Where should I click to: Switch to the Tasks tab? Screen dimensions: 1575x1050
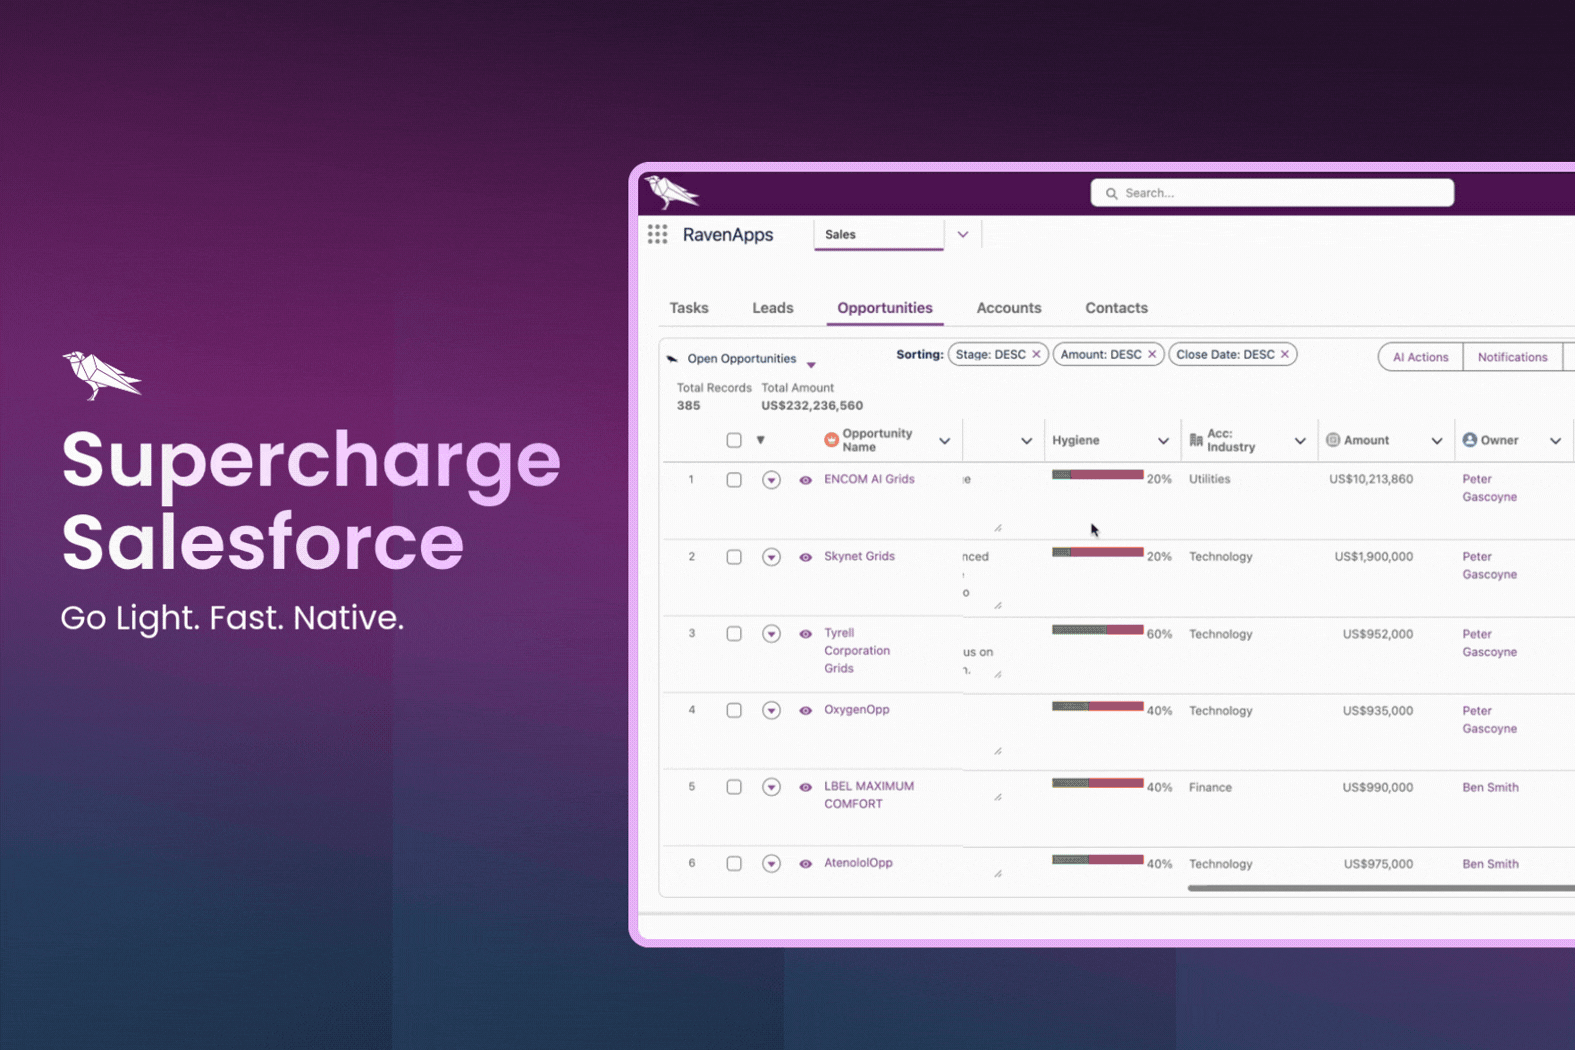[x=689, y=308]
